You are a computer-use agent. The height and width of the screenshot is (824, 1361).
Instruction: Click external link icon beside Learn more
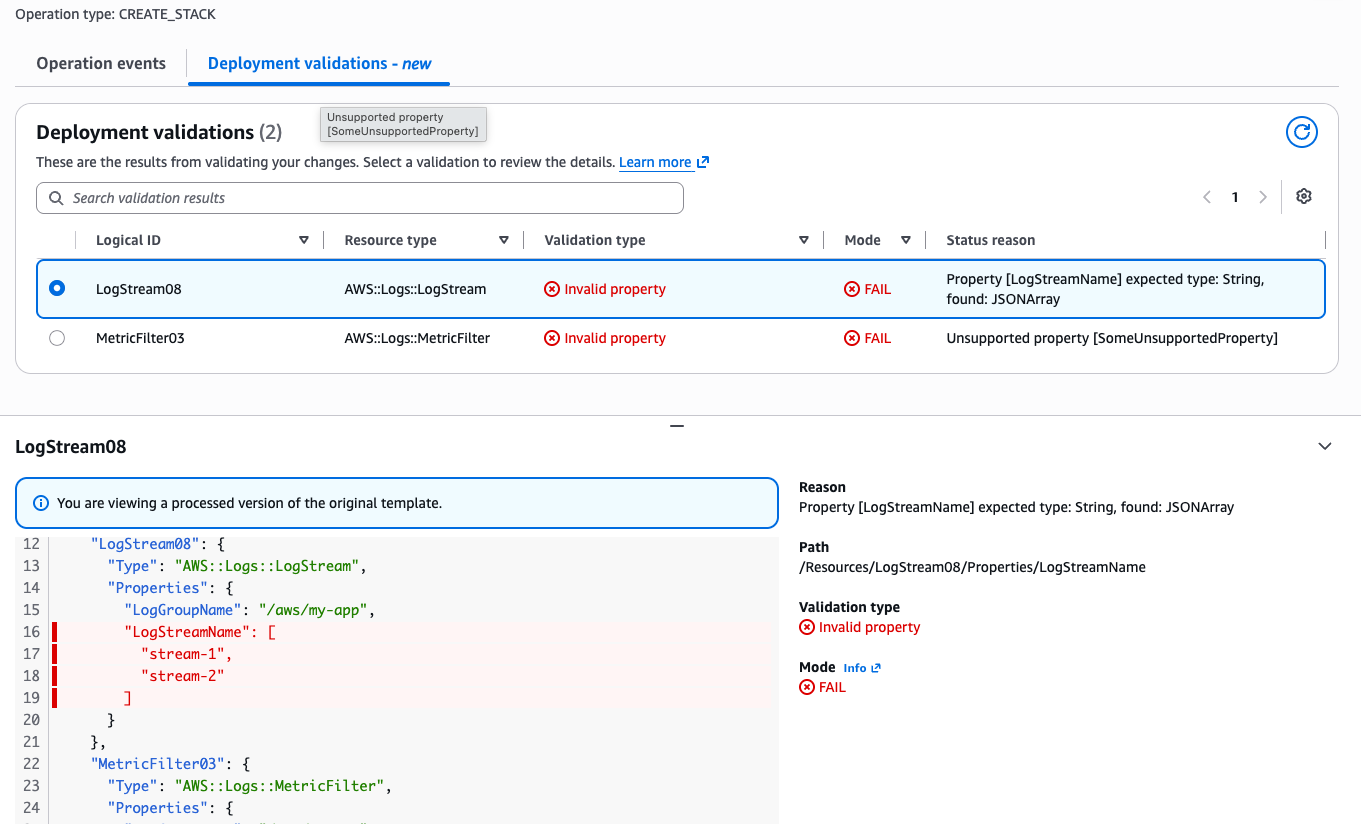(x=703, y=162)
